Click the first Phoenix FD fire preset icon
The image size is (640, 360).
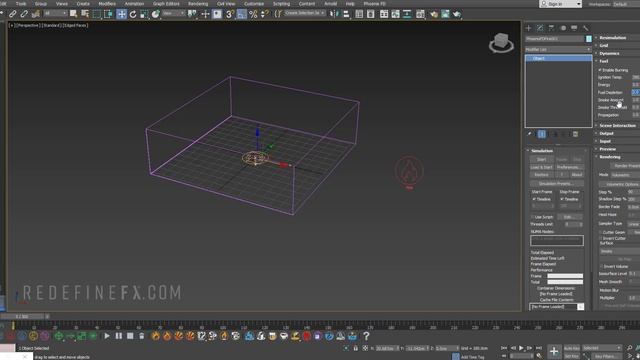[x=156, y=336]
